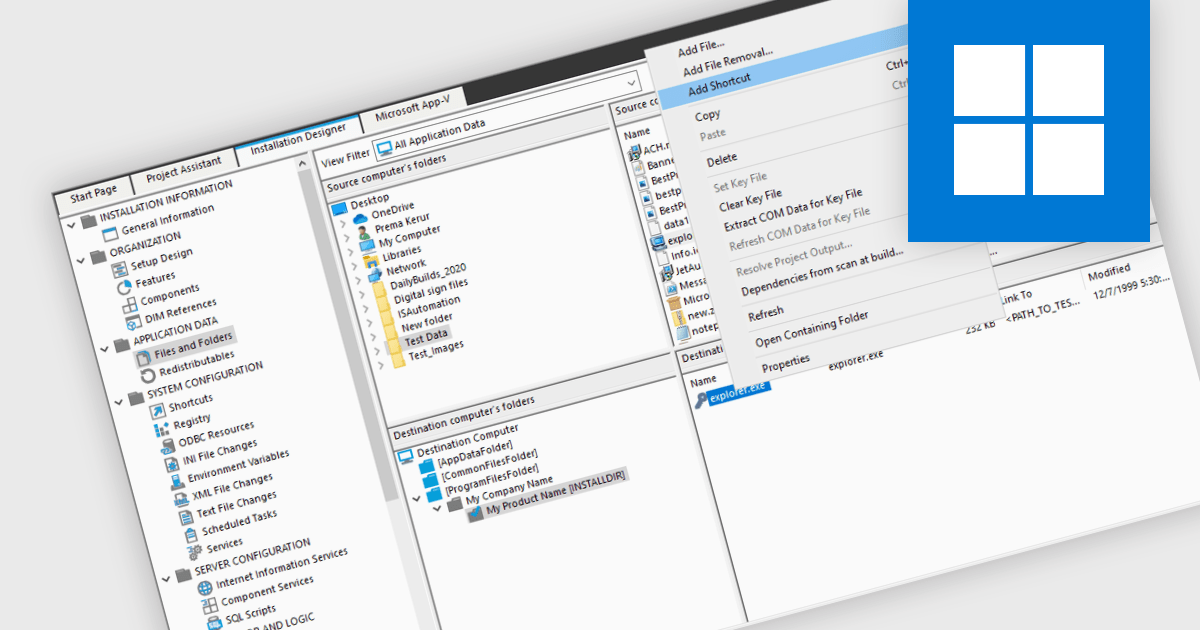Click the Libraries folder icon
The height and width of the screenshot is (630, 1200).
(372, 260)
